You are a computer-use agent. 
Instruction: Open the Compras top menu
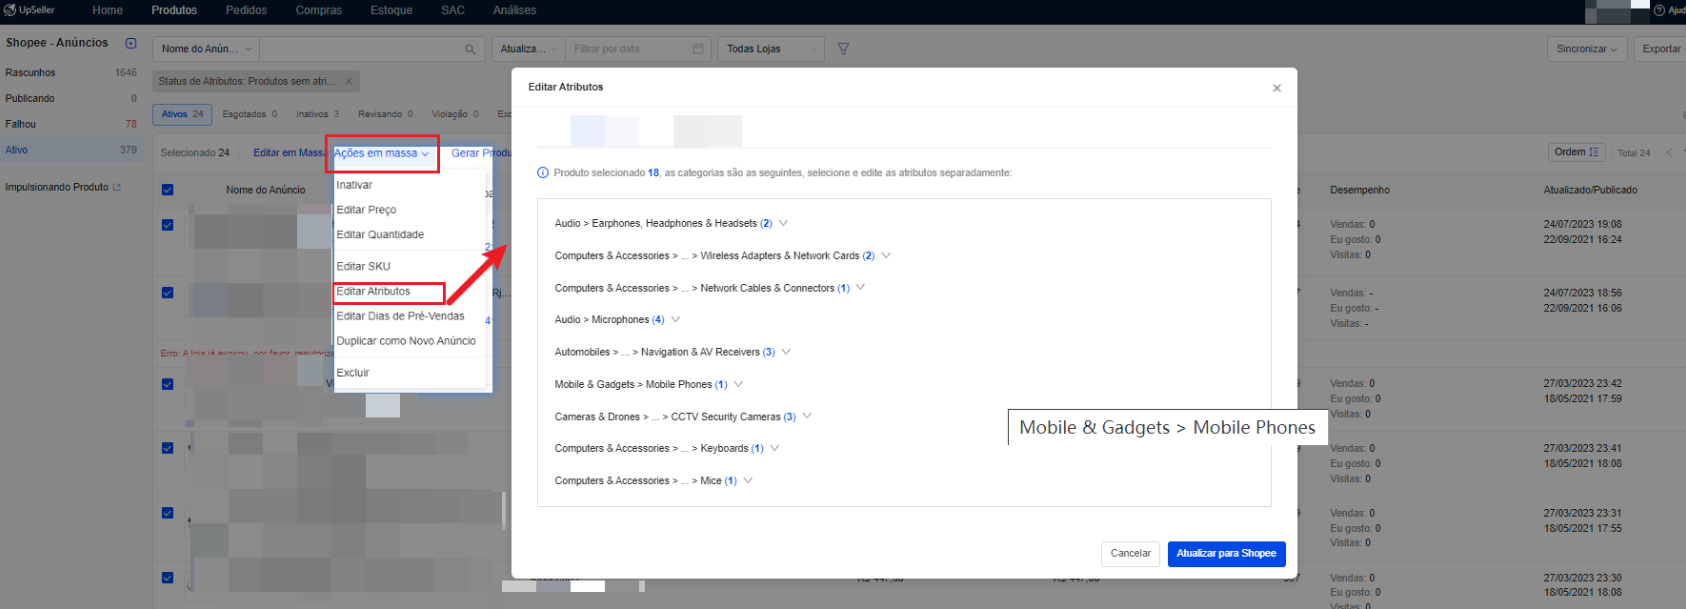pyautogui.click(x=318, y=10)
